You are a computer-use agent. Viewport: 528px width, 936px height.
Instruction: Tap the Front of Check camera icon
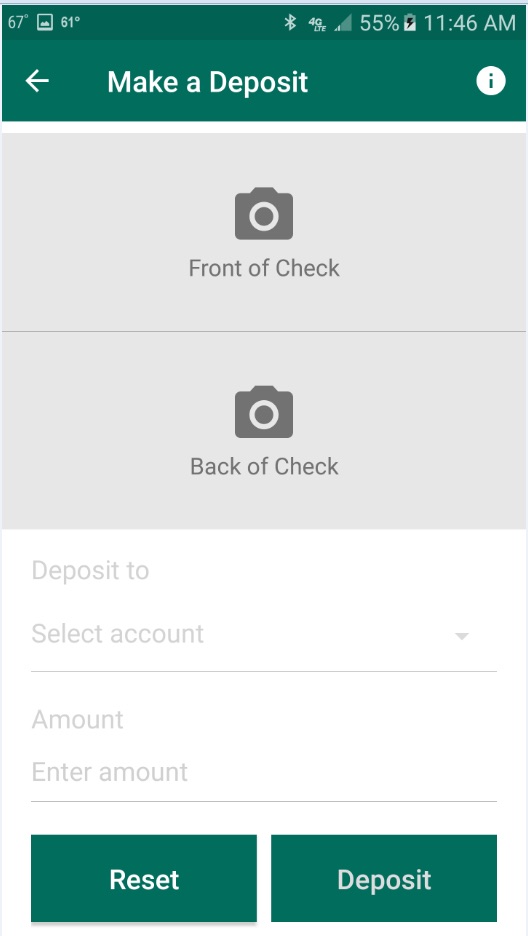tap(264, 214)
